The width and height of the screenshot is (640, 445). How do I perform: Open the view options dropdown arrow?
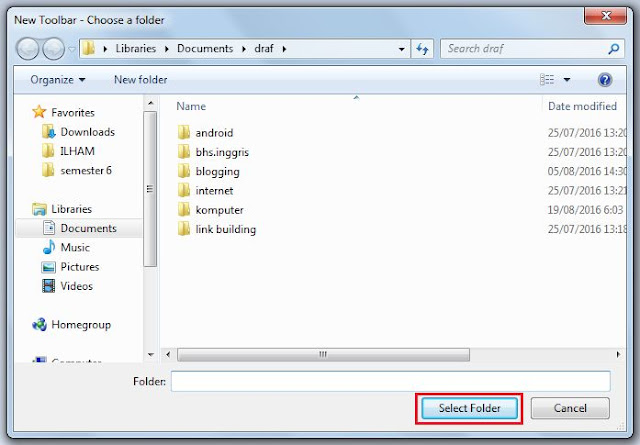pos(567,80)
